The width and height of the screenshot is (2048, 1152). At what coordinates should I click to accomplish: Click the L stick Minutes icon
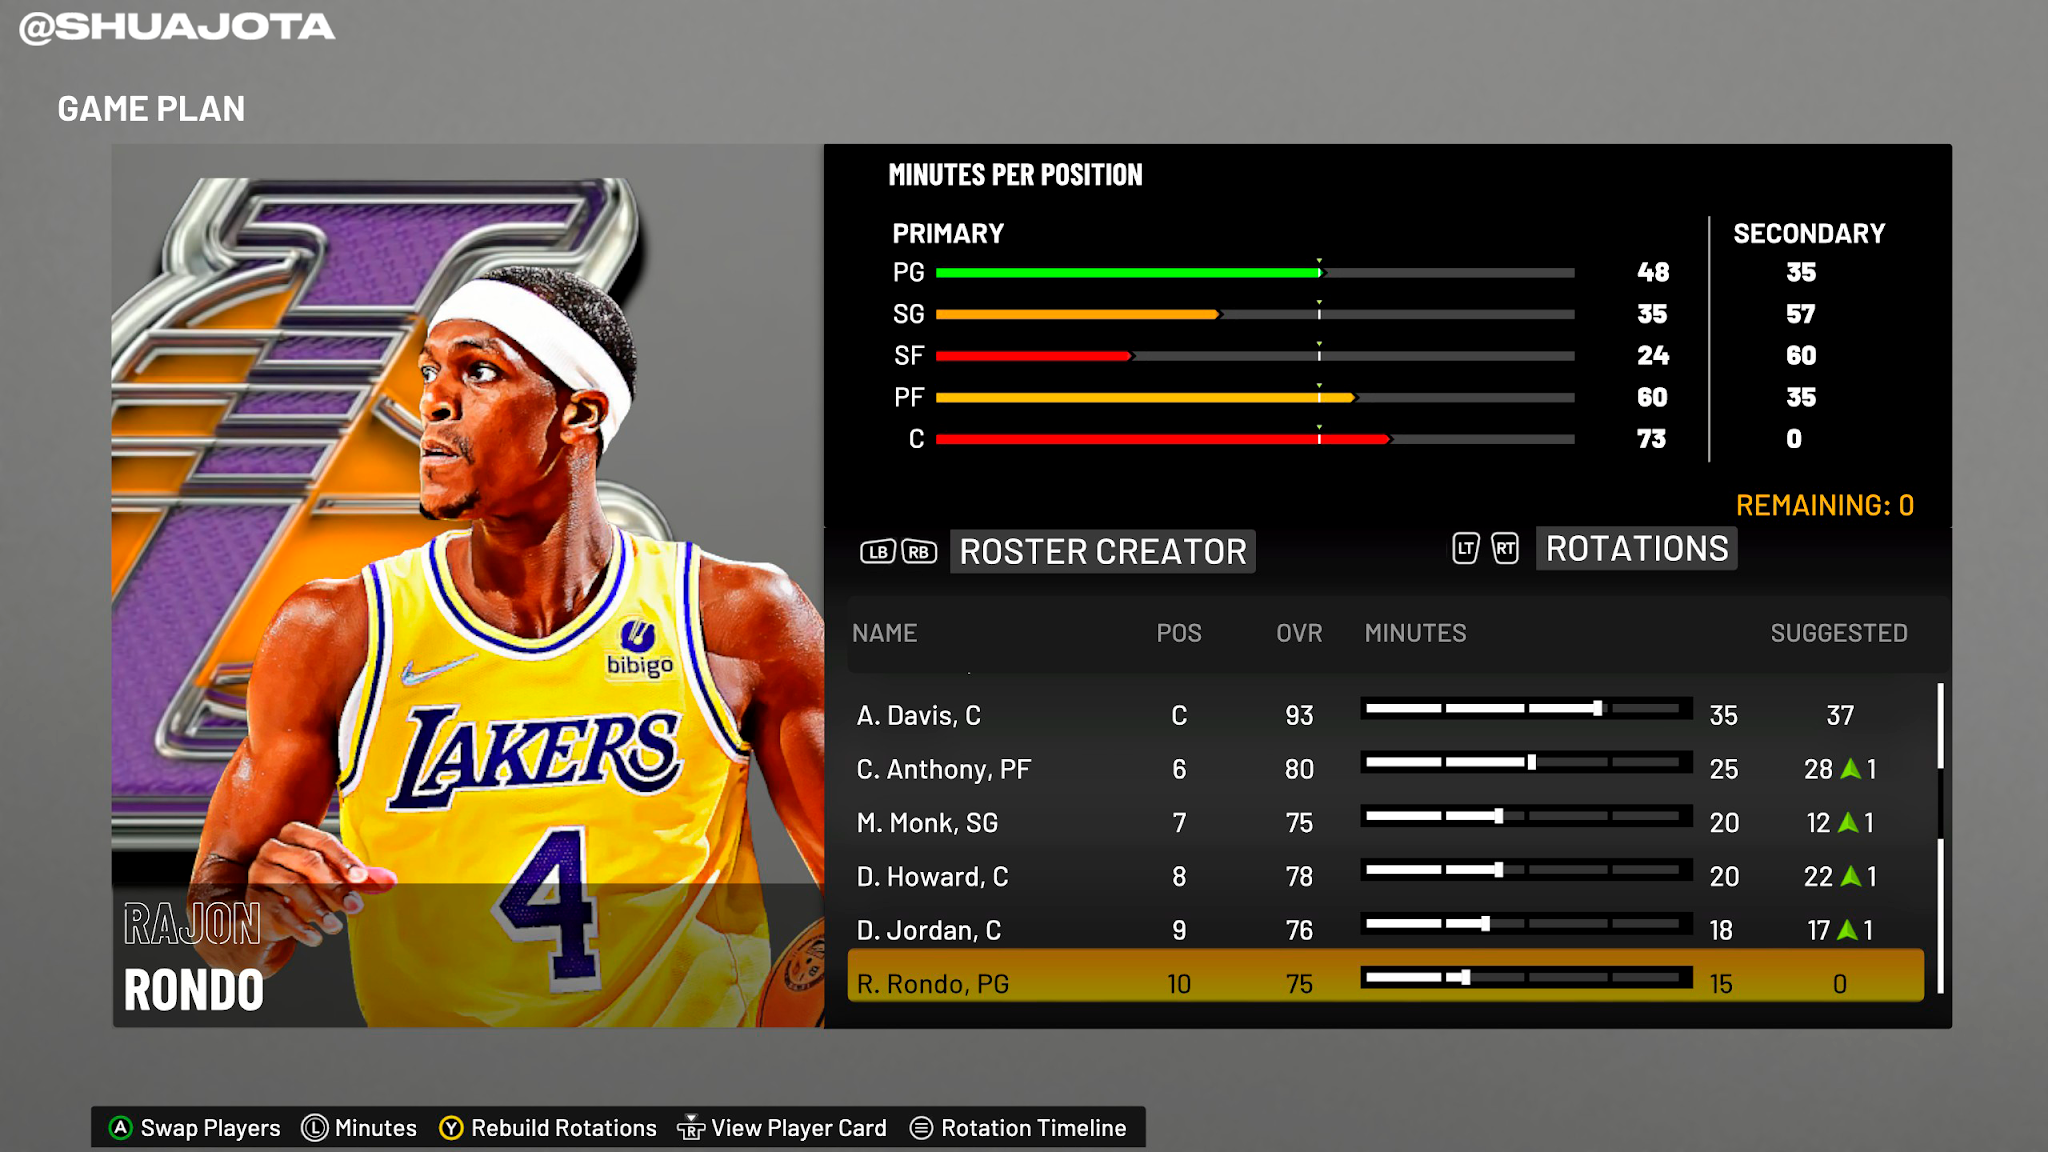point(315,1128)
